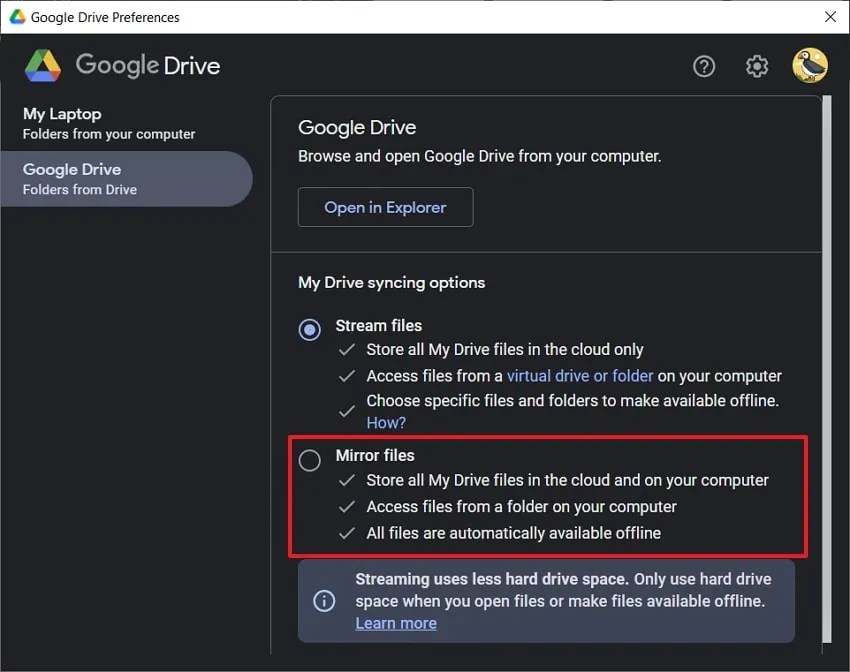Open Google Drive settings gear
Screen dimensions: 850x672
click(x=757, y=66)
